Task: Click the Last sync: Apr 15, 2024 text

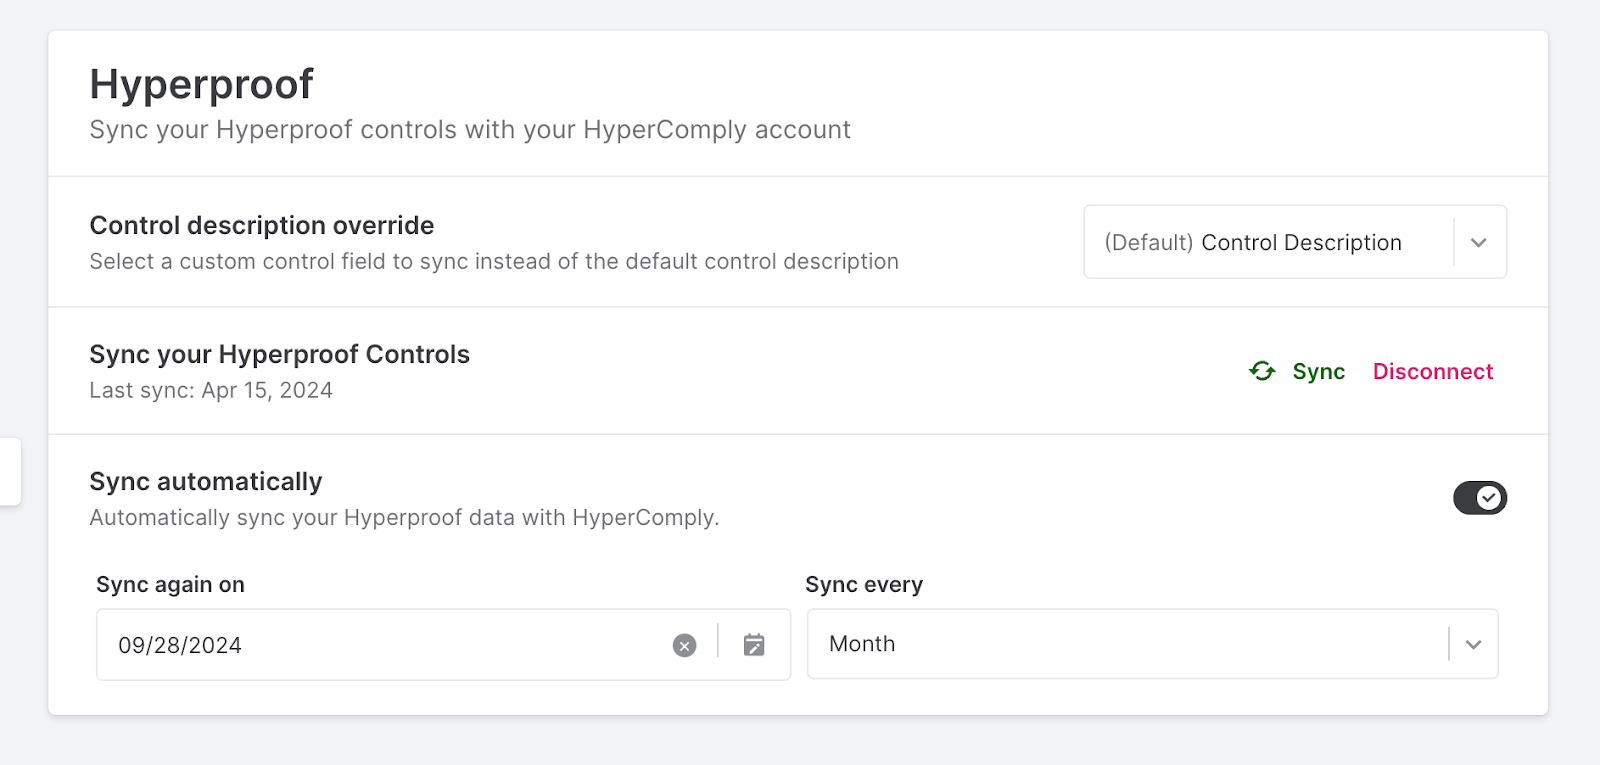Action: point(211,390)
